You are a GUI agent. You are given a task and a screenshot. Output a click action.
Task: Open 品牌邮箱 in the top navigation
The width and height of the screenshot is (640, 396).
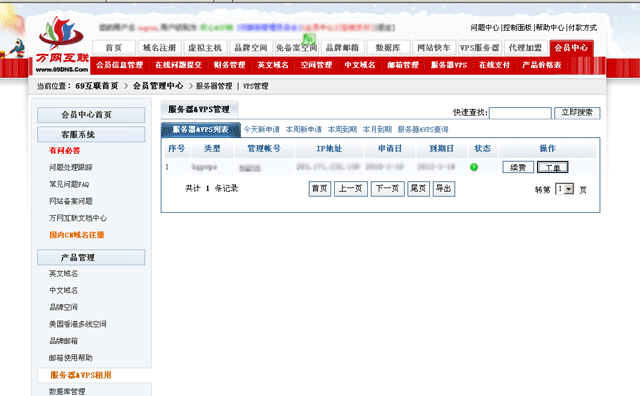coord(342,48)
